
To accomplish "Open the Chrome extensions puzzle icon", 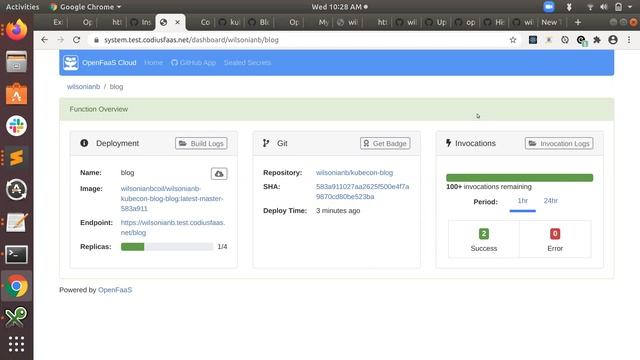I will pyautogui.click(x=597, y=40).
